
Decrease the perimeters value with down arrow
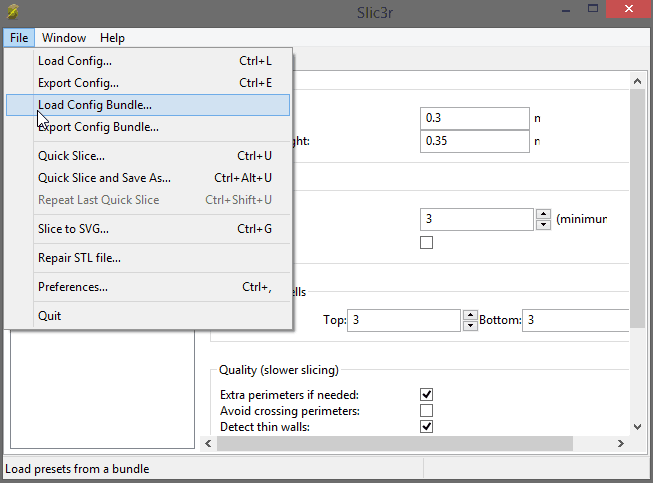(x=543, y=224)
